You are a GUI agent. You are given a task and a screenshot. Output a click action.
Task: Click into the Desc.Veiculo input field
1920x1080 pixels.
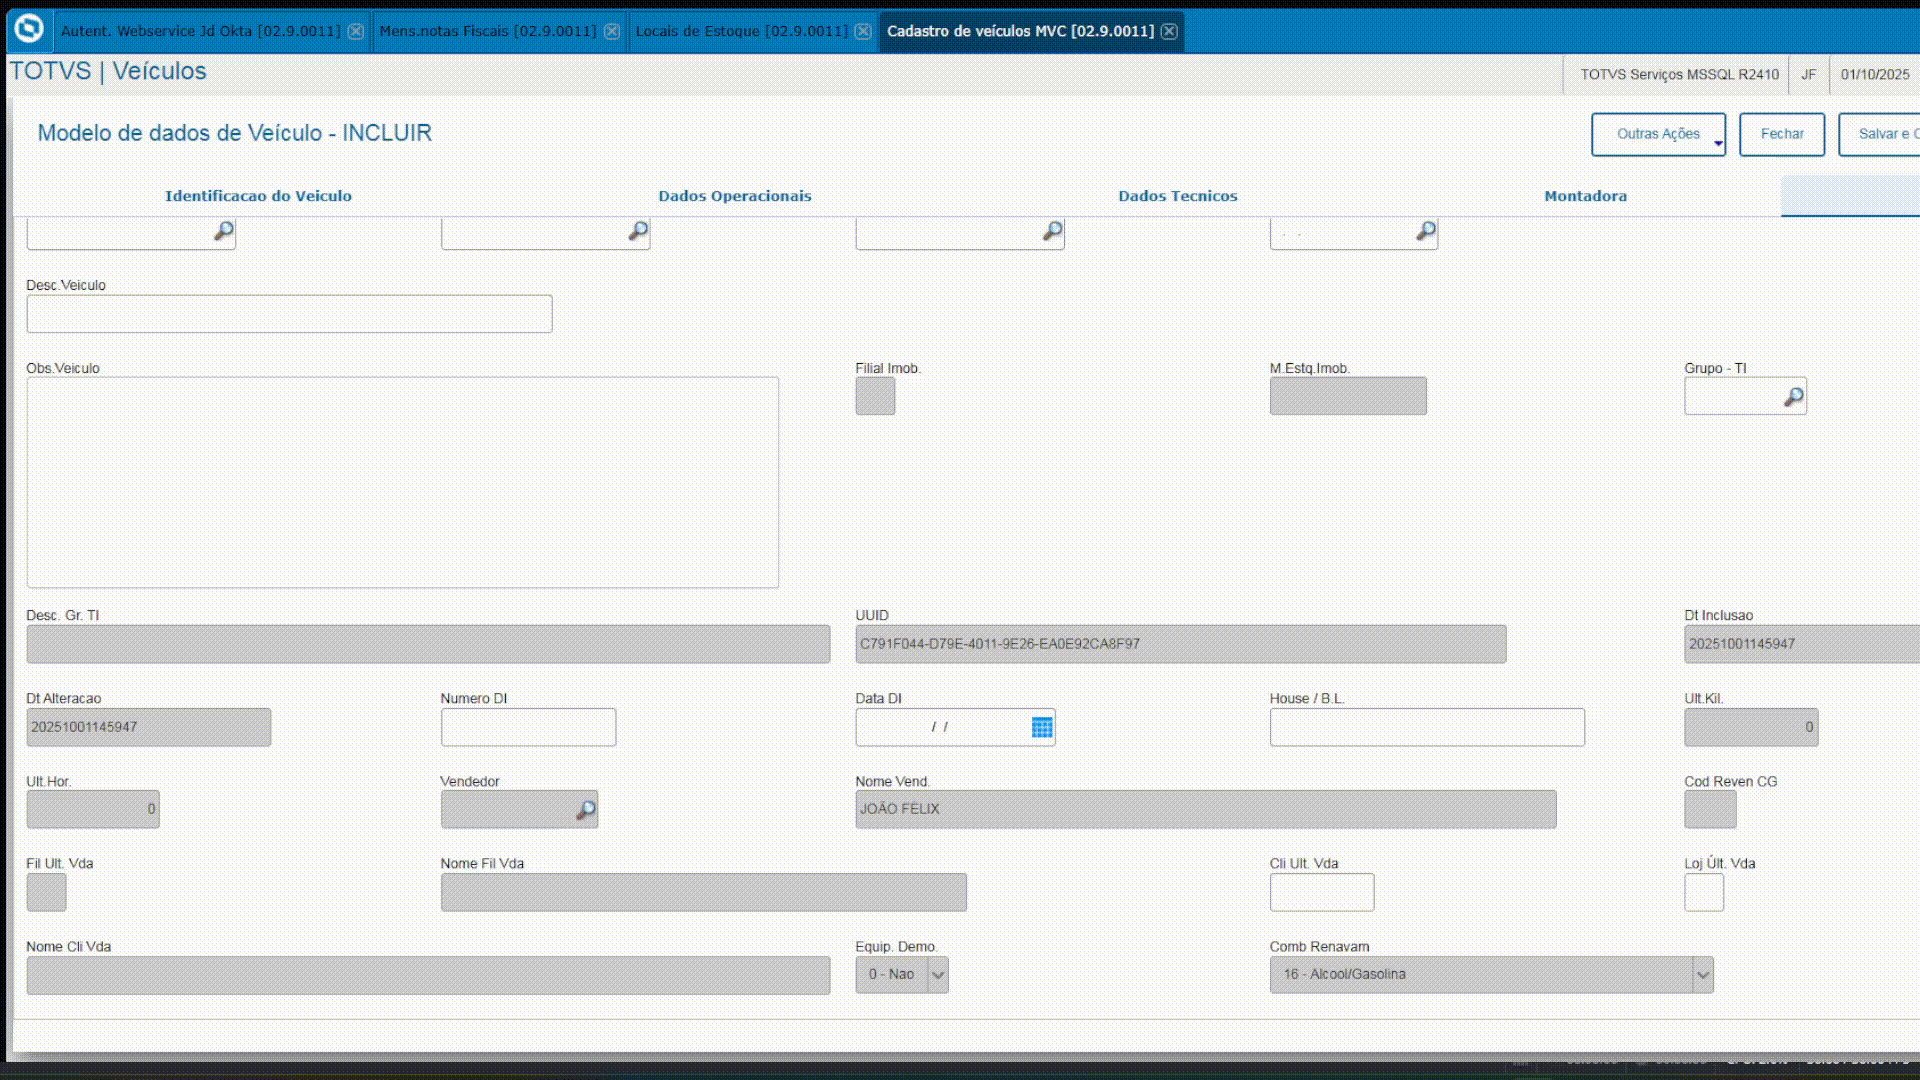pyautogui.click(x=289, y=314)
